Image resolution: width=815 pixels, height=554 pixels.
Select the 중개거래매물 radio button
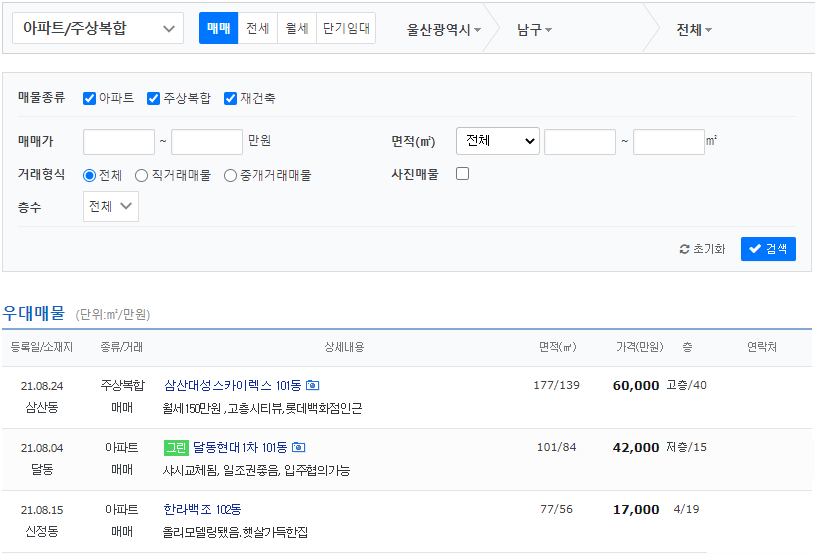(x=230, y=176)
